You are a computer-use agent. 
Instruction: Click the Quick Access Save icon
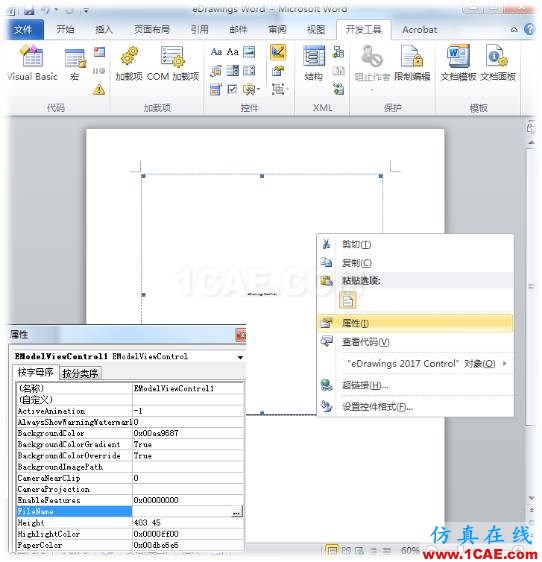click(x=29, y=10)
